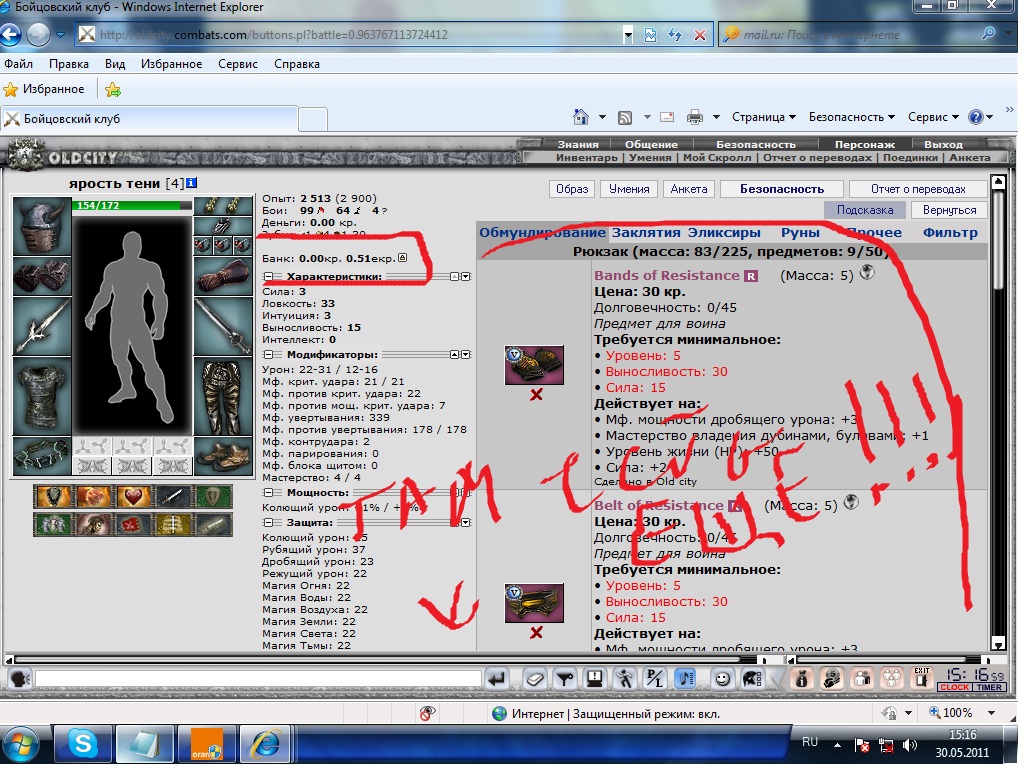Switch to the CLOCK display
1024x768 pixels.
(x=955, y=687)
